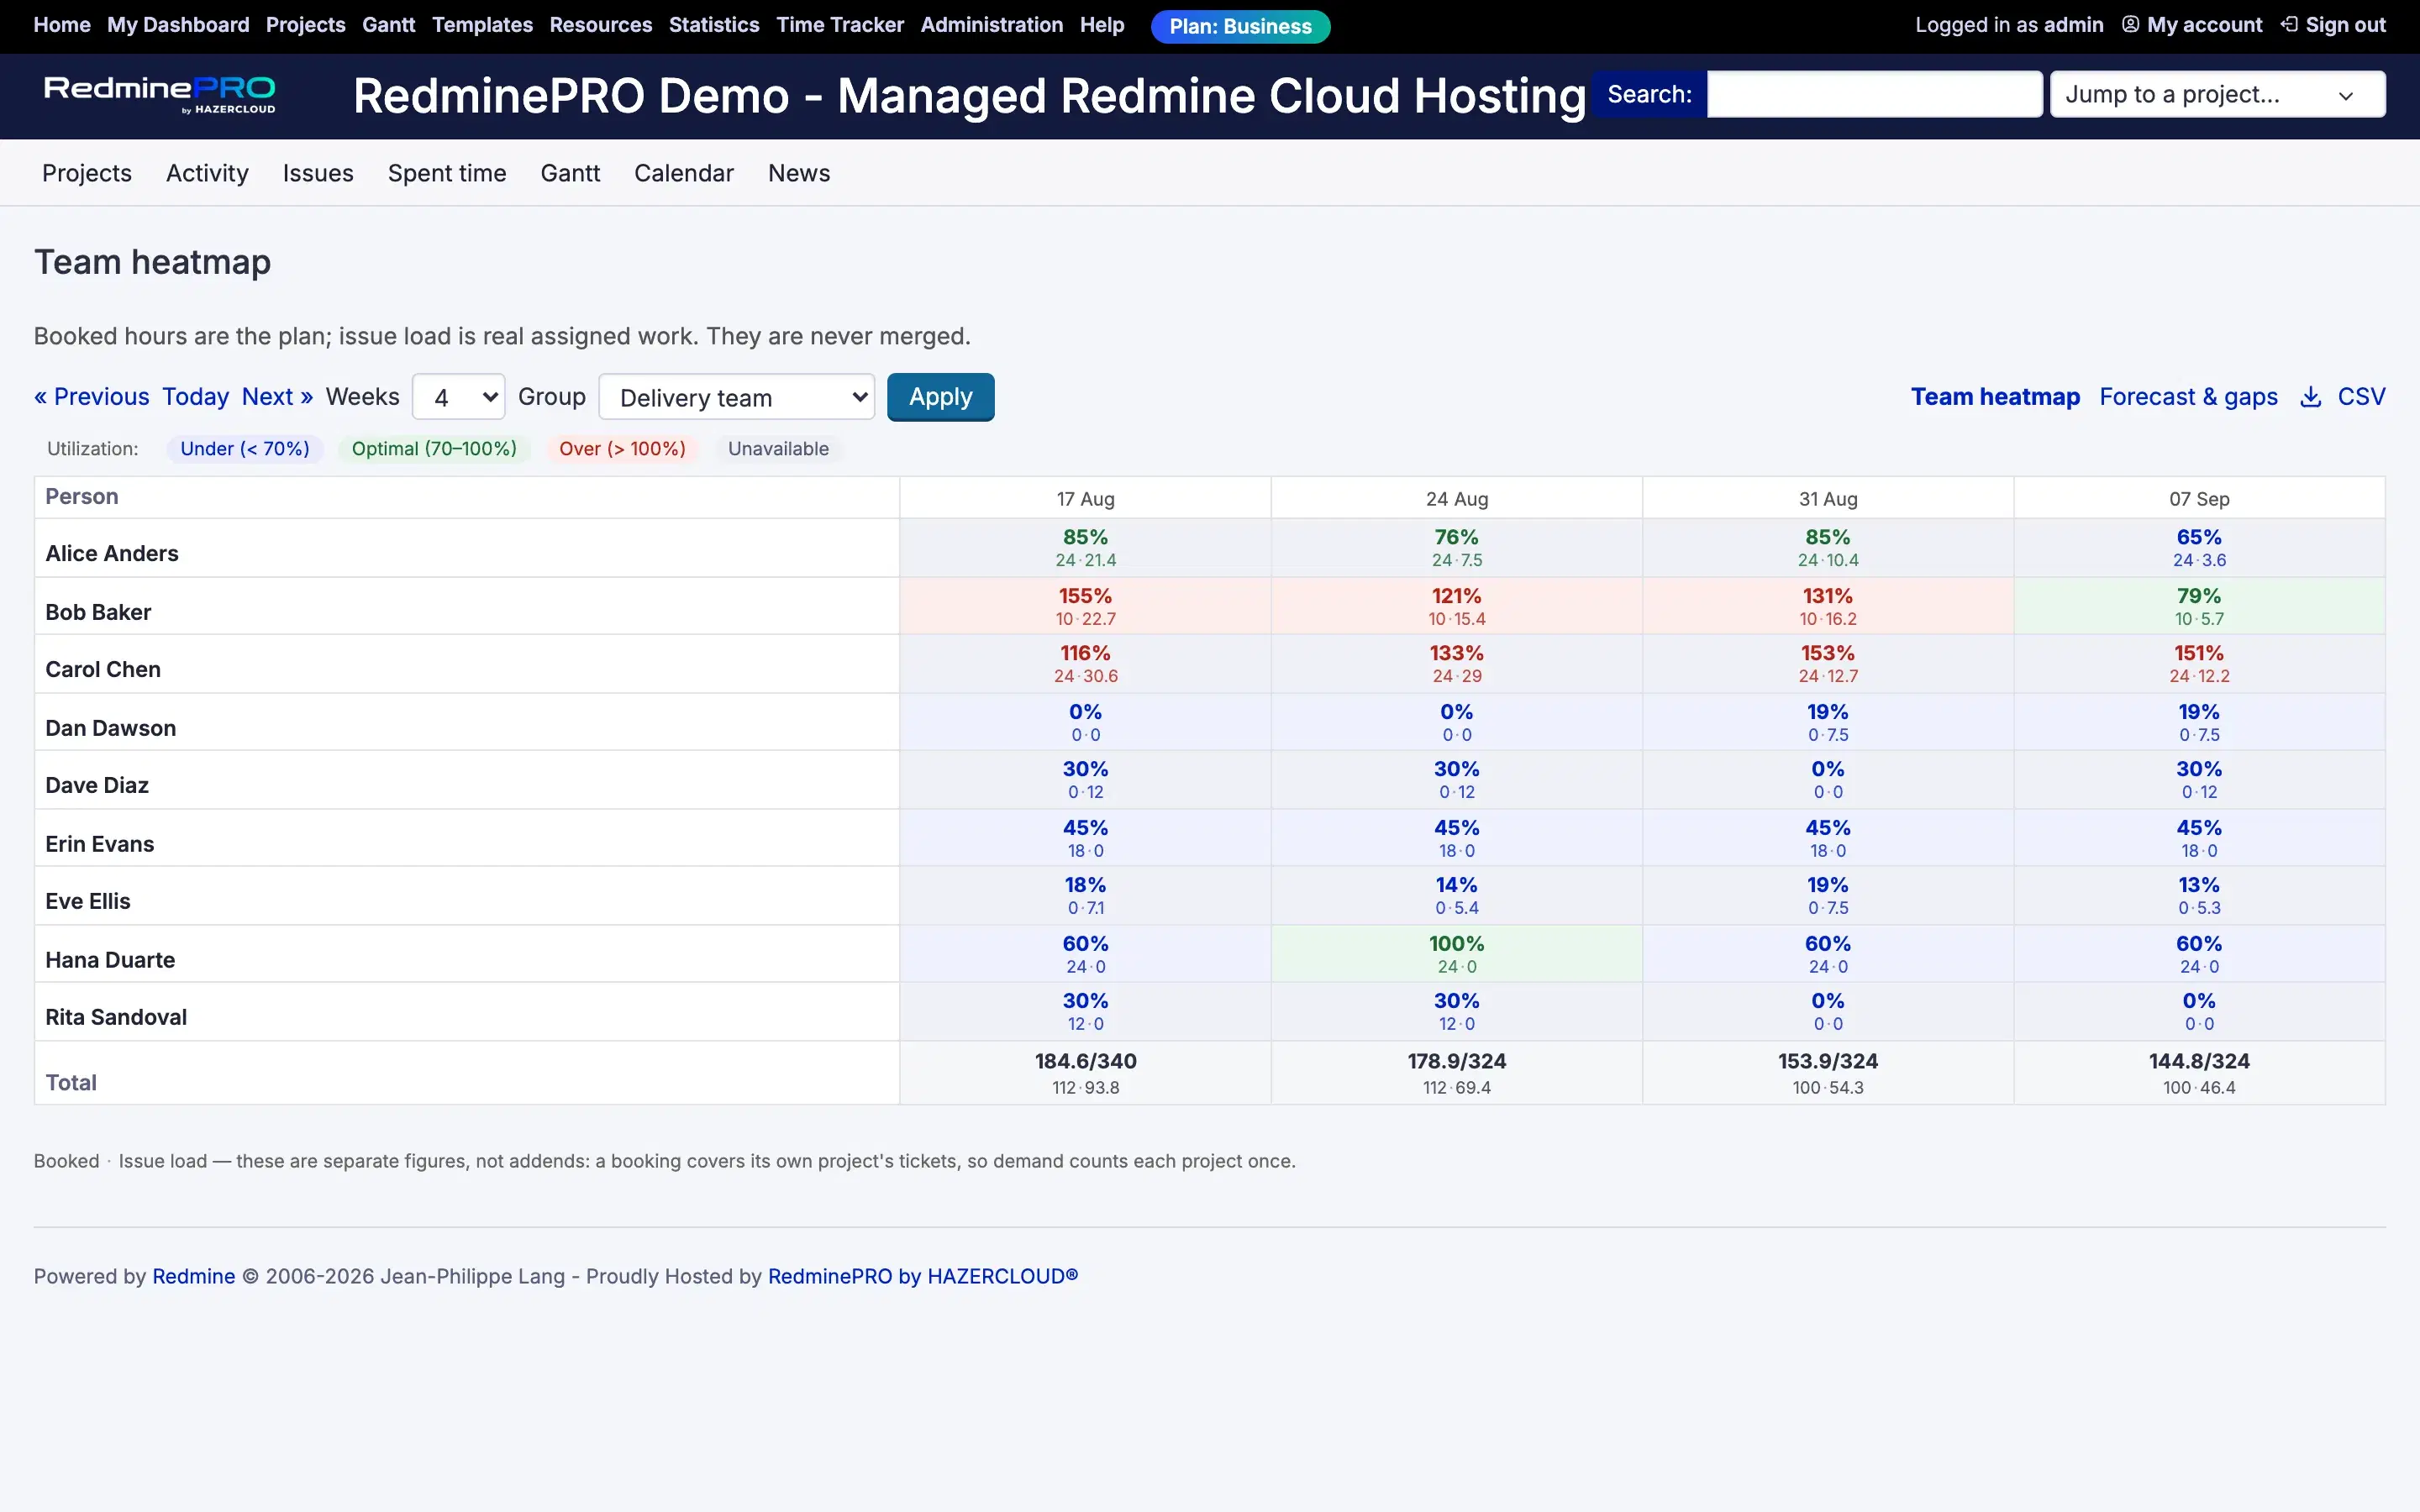Switch to the Spent time tab
The width and height of the screenshot is (2420, 1512).
447,173
